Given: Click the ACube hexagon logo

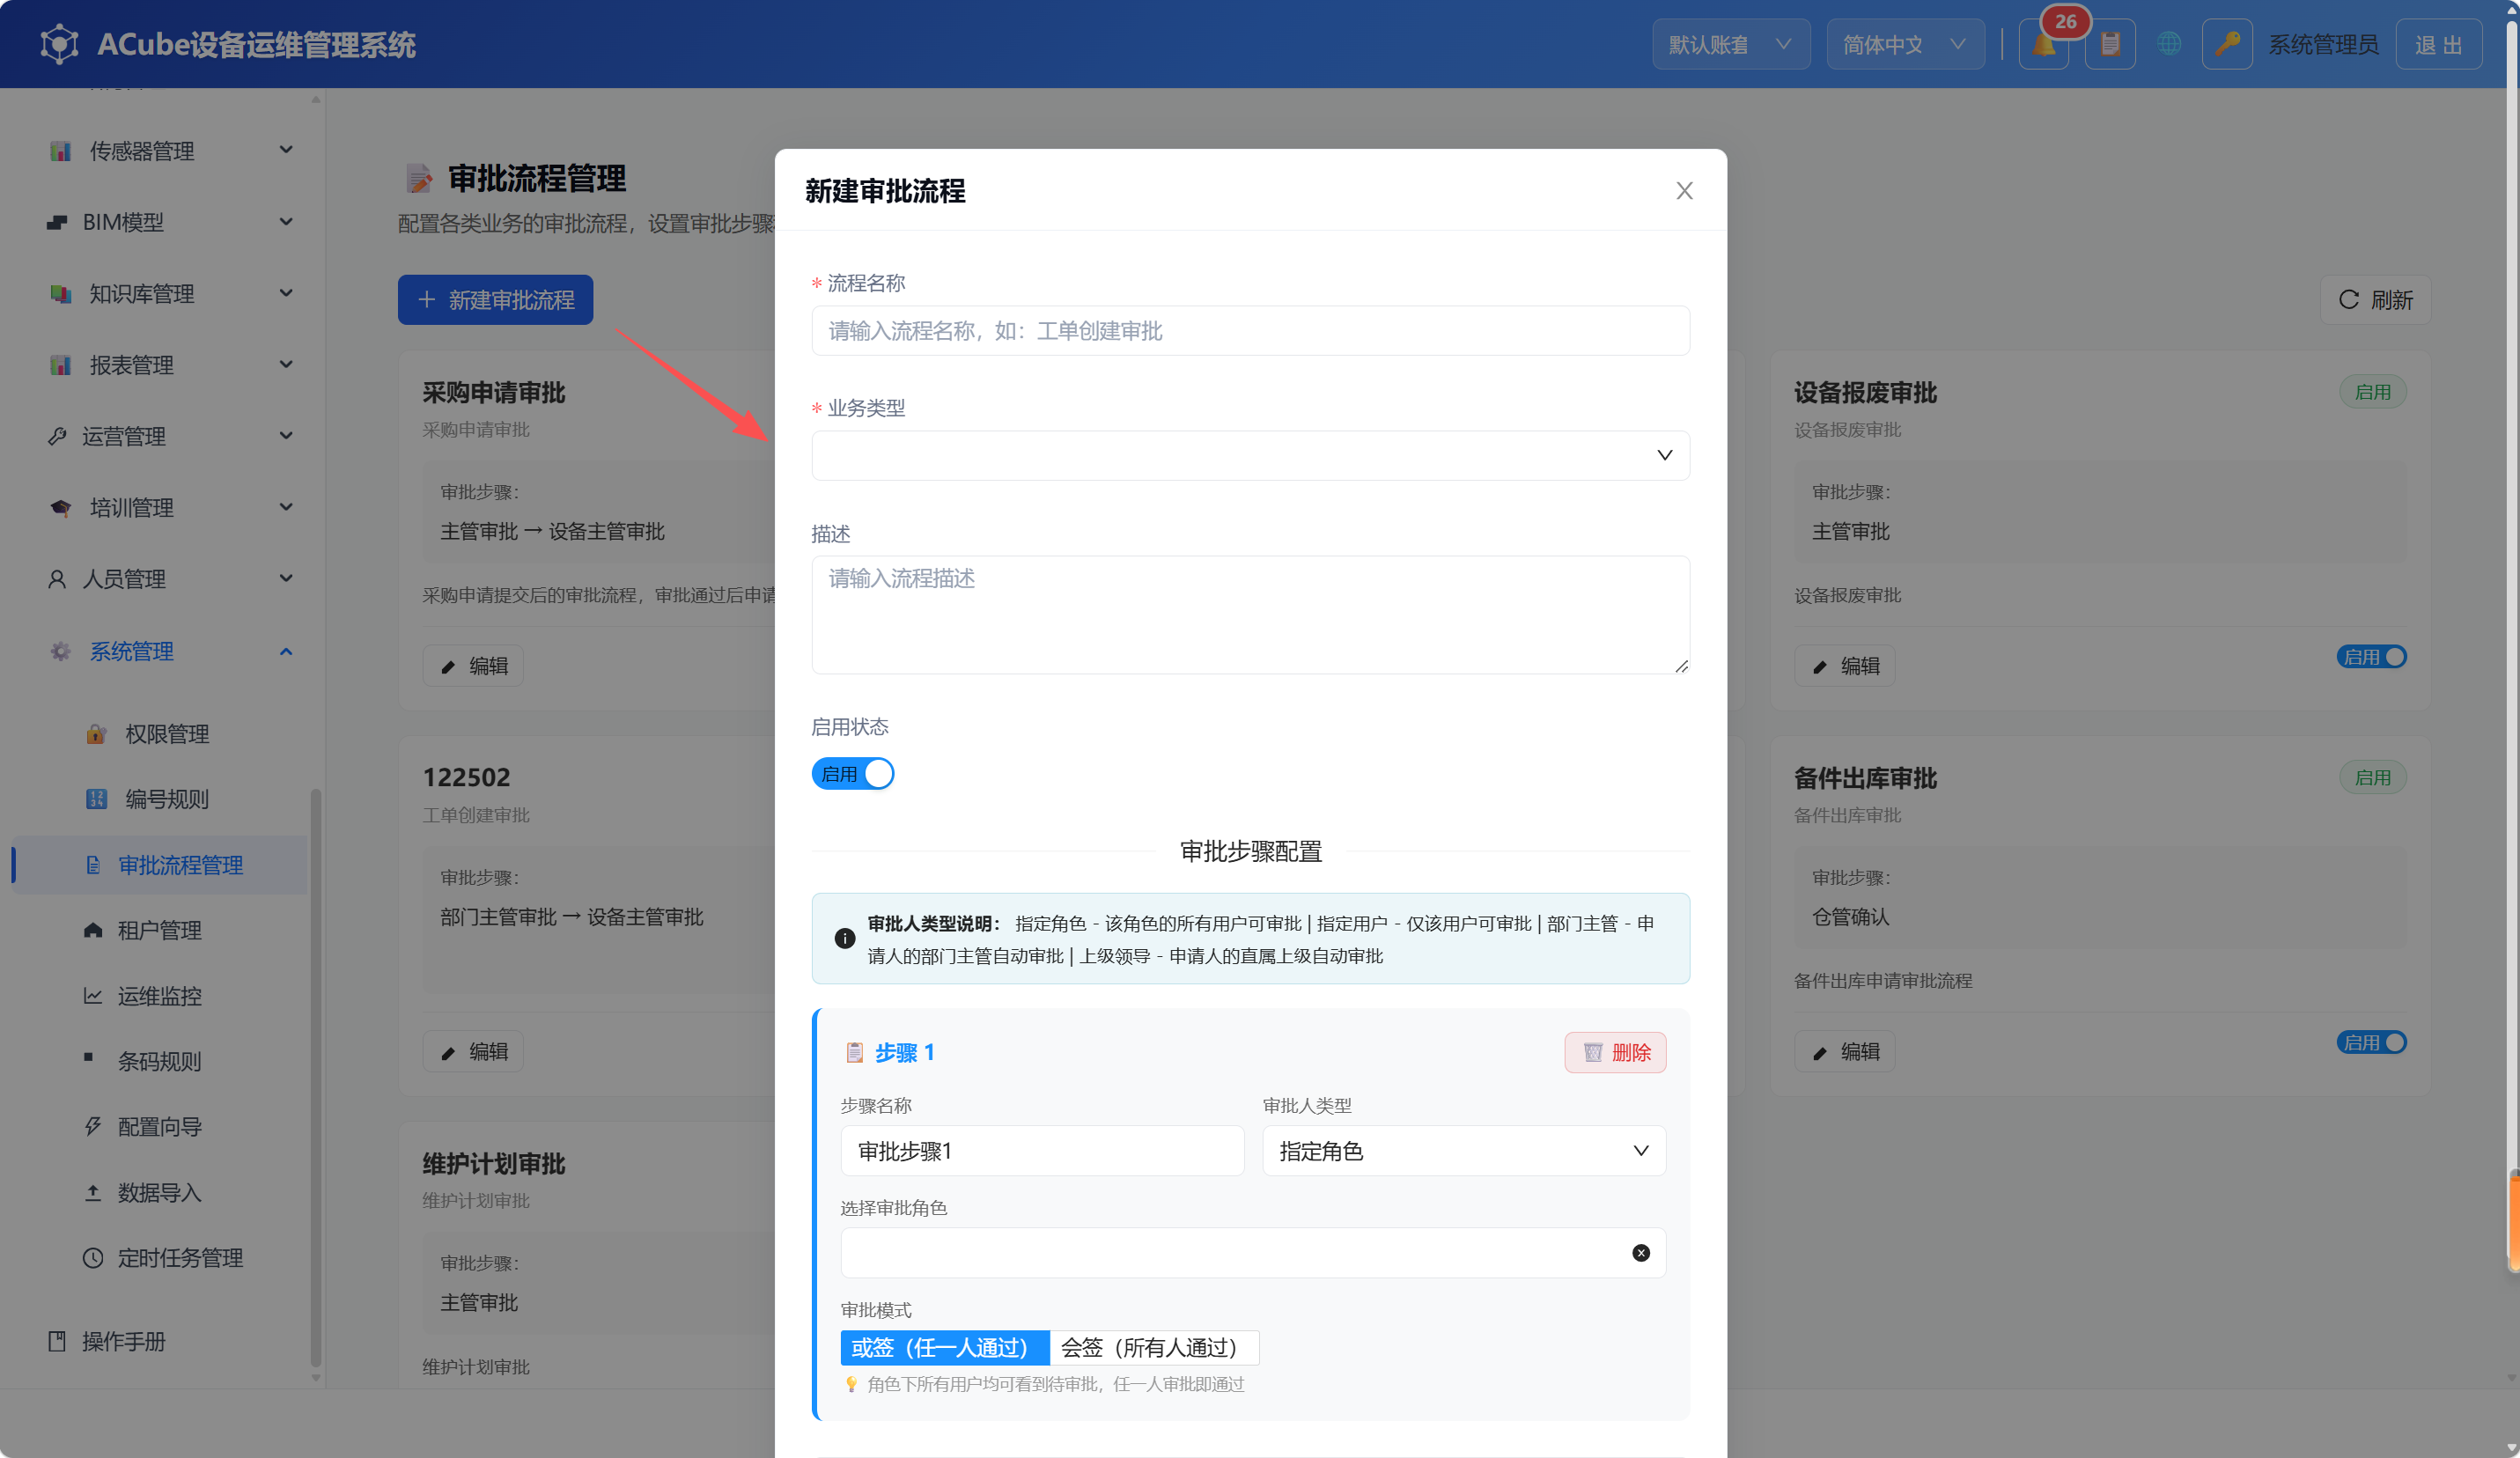Looking at the screenshot, I should pos(59,45).
